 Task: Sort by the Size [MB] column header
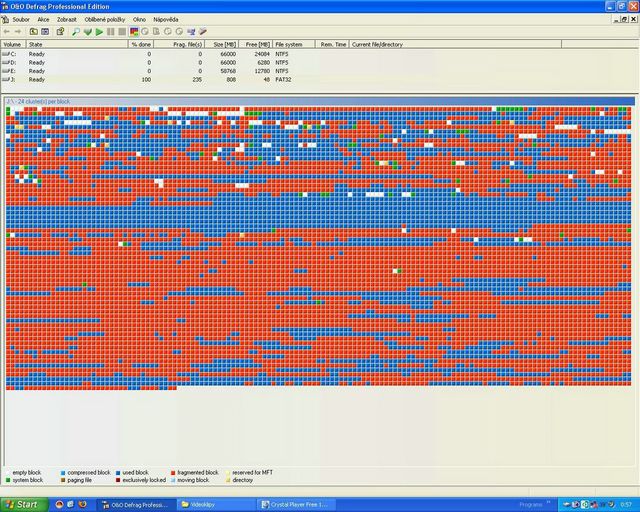[x=221, y=44]
